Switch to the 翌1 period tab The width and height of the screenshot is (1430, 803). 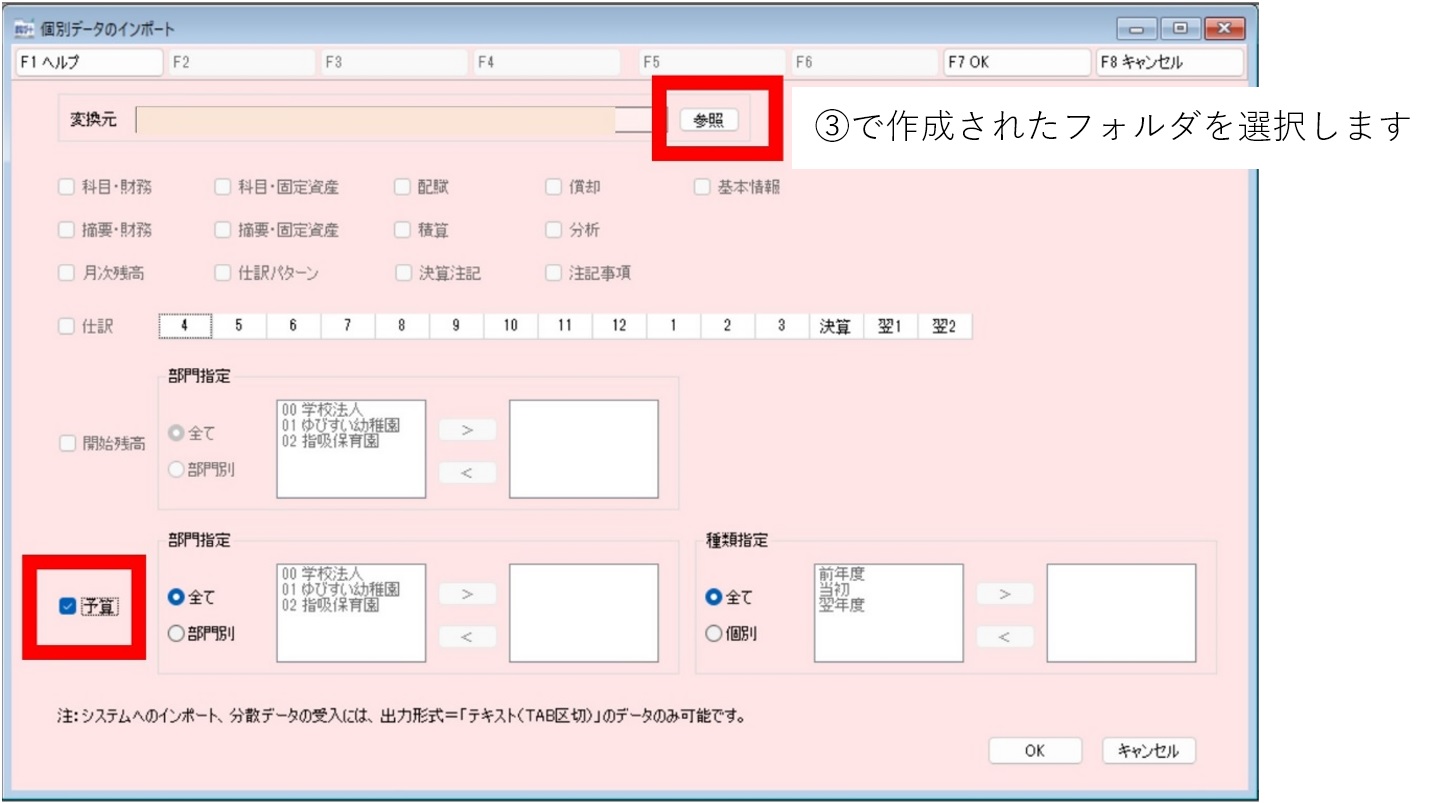click(x=890, y=326)
